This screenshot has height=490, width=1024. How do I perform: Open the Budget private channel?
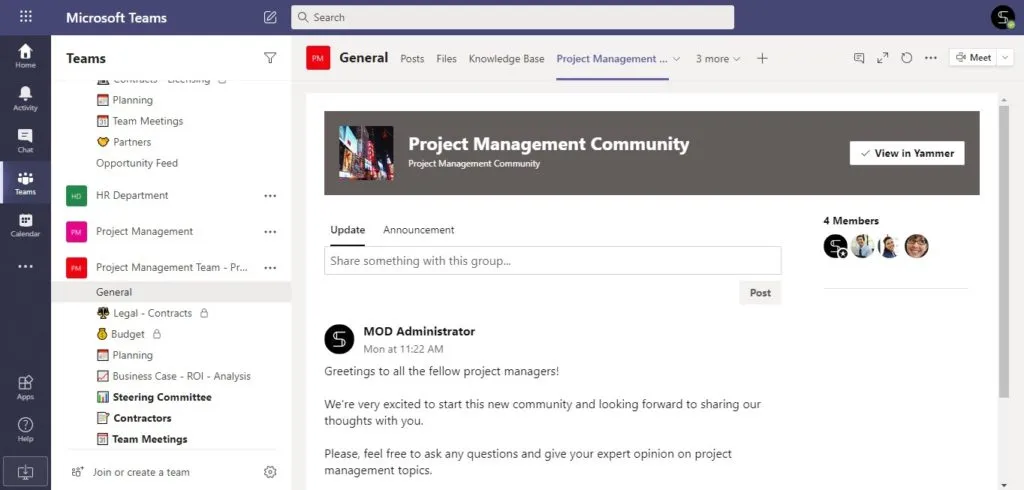128,334
